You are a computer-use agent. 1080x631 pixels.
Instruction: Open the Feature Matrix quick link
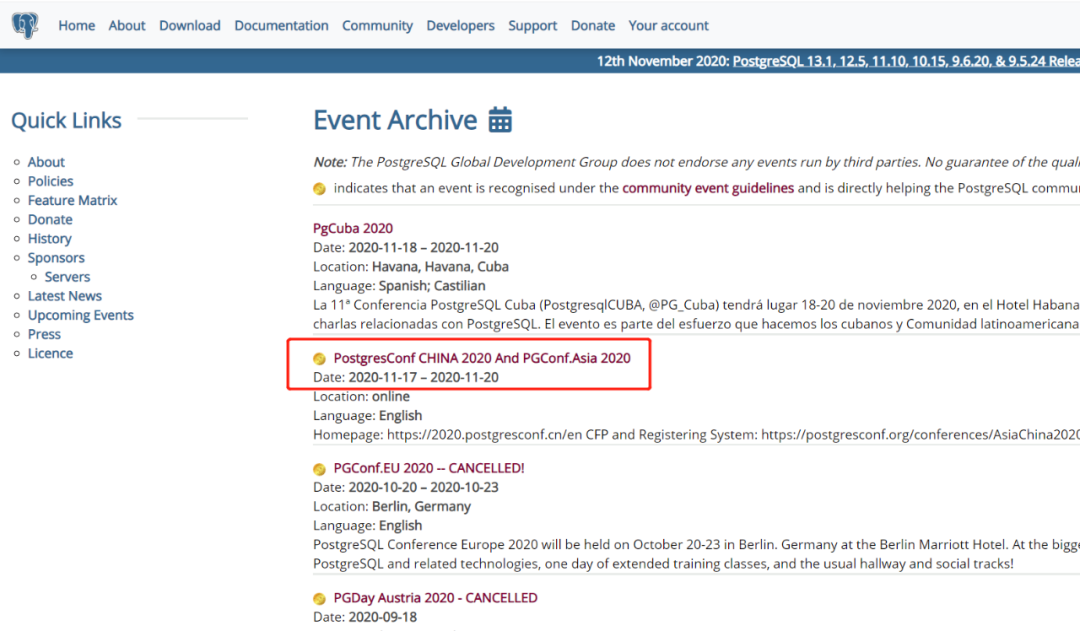coord(72,200)
